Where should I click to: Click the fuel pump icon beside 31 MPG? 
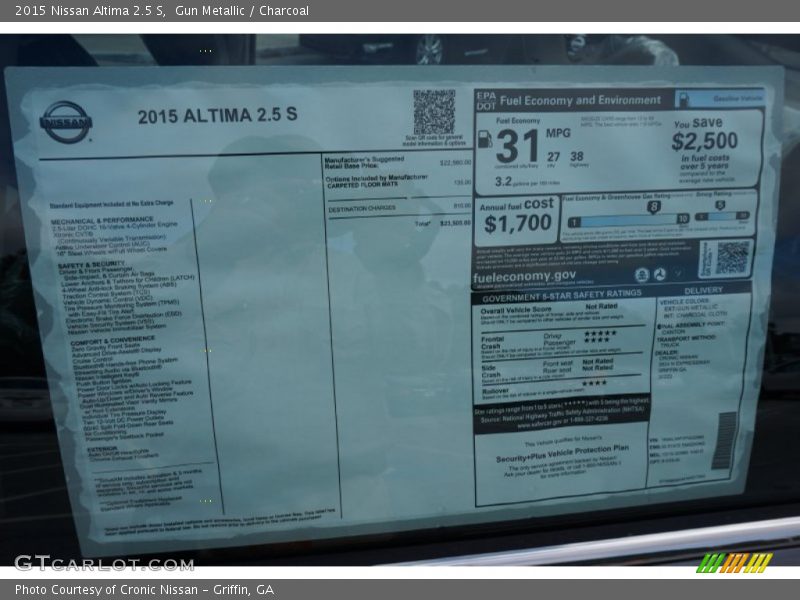point(484,139)
